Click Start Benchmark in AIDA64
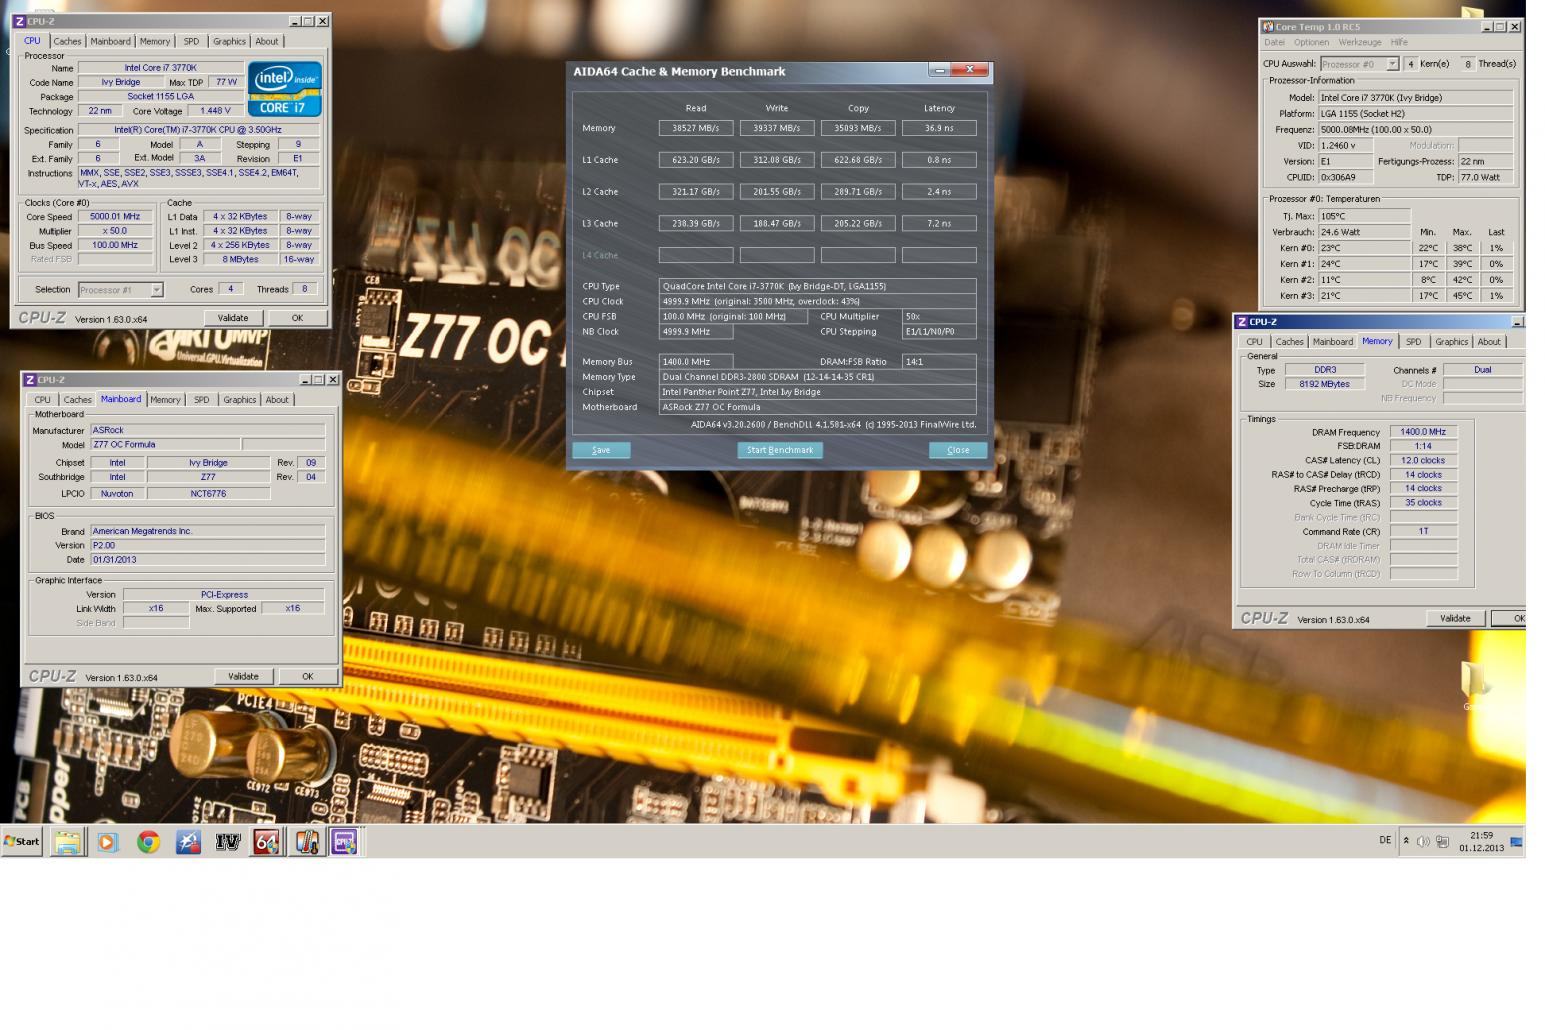 (x=780, y=450)
